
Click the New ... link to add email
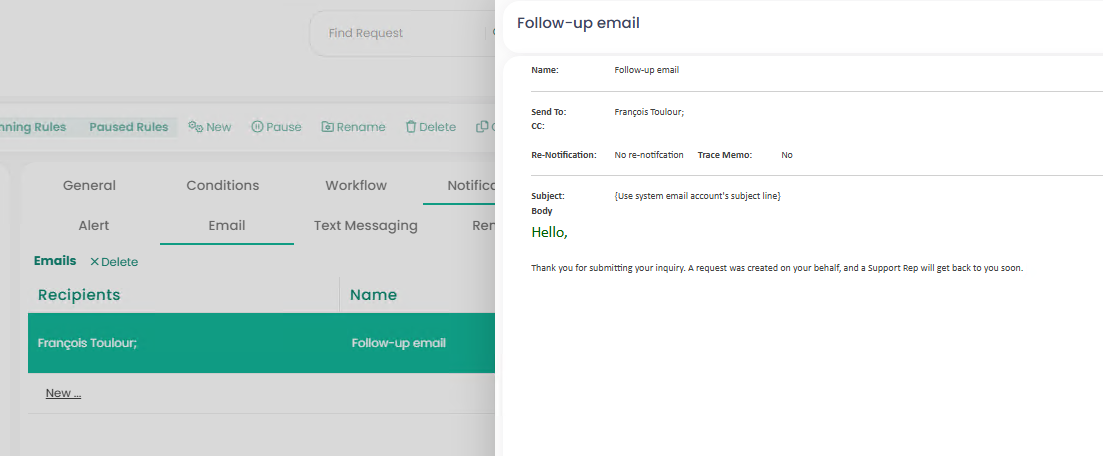[63, 393]
